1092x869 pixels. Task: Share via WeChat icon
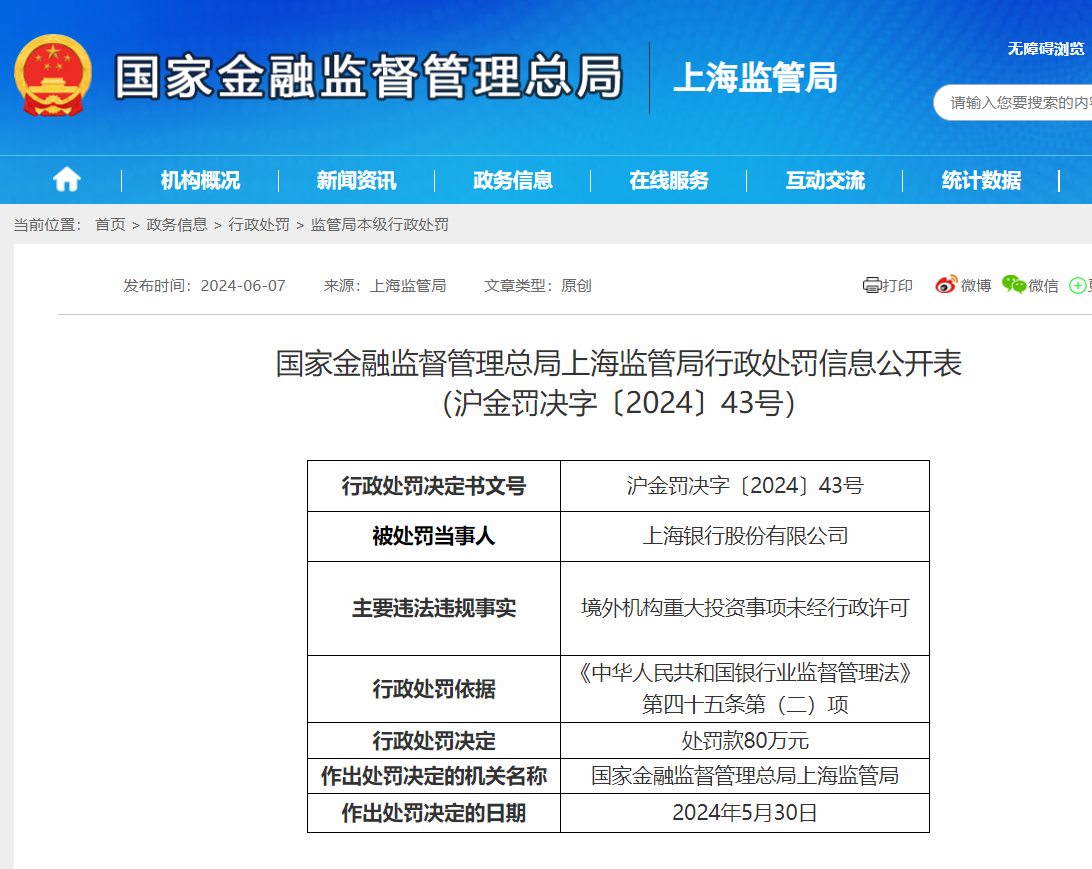[x=1014, y=284]
